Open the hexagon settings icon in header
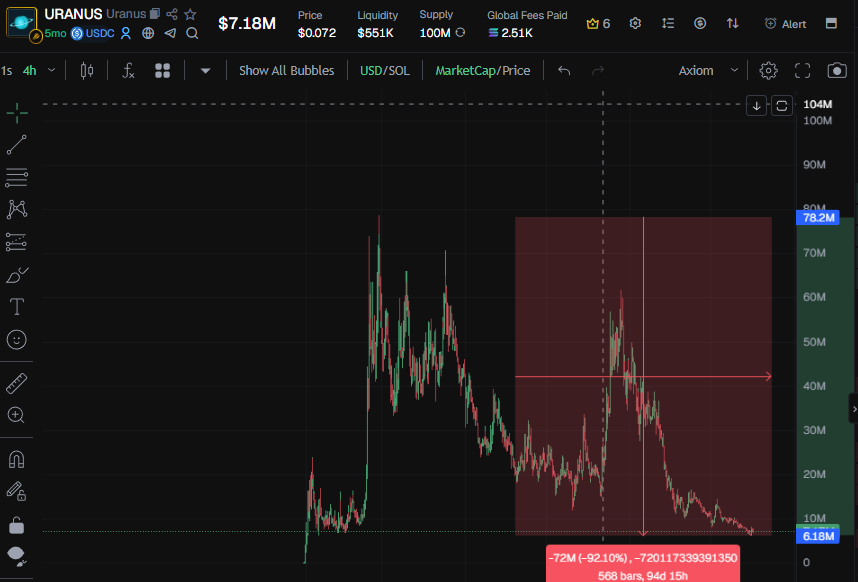The height and width of the screenshot is (582, 858). pyautogui.click(x=635, y=24)
